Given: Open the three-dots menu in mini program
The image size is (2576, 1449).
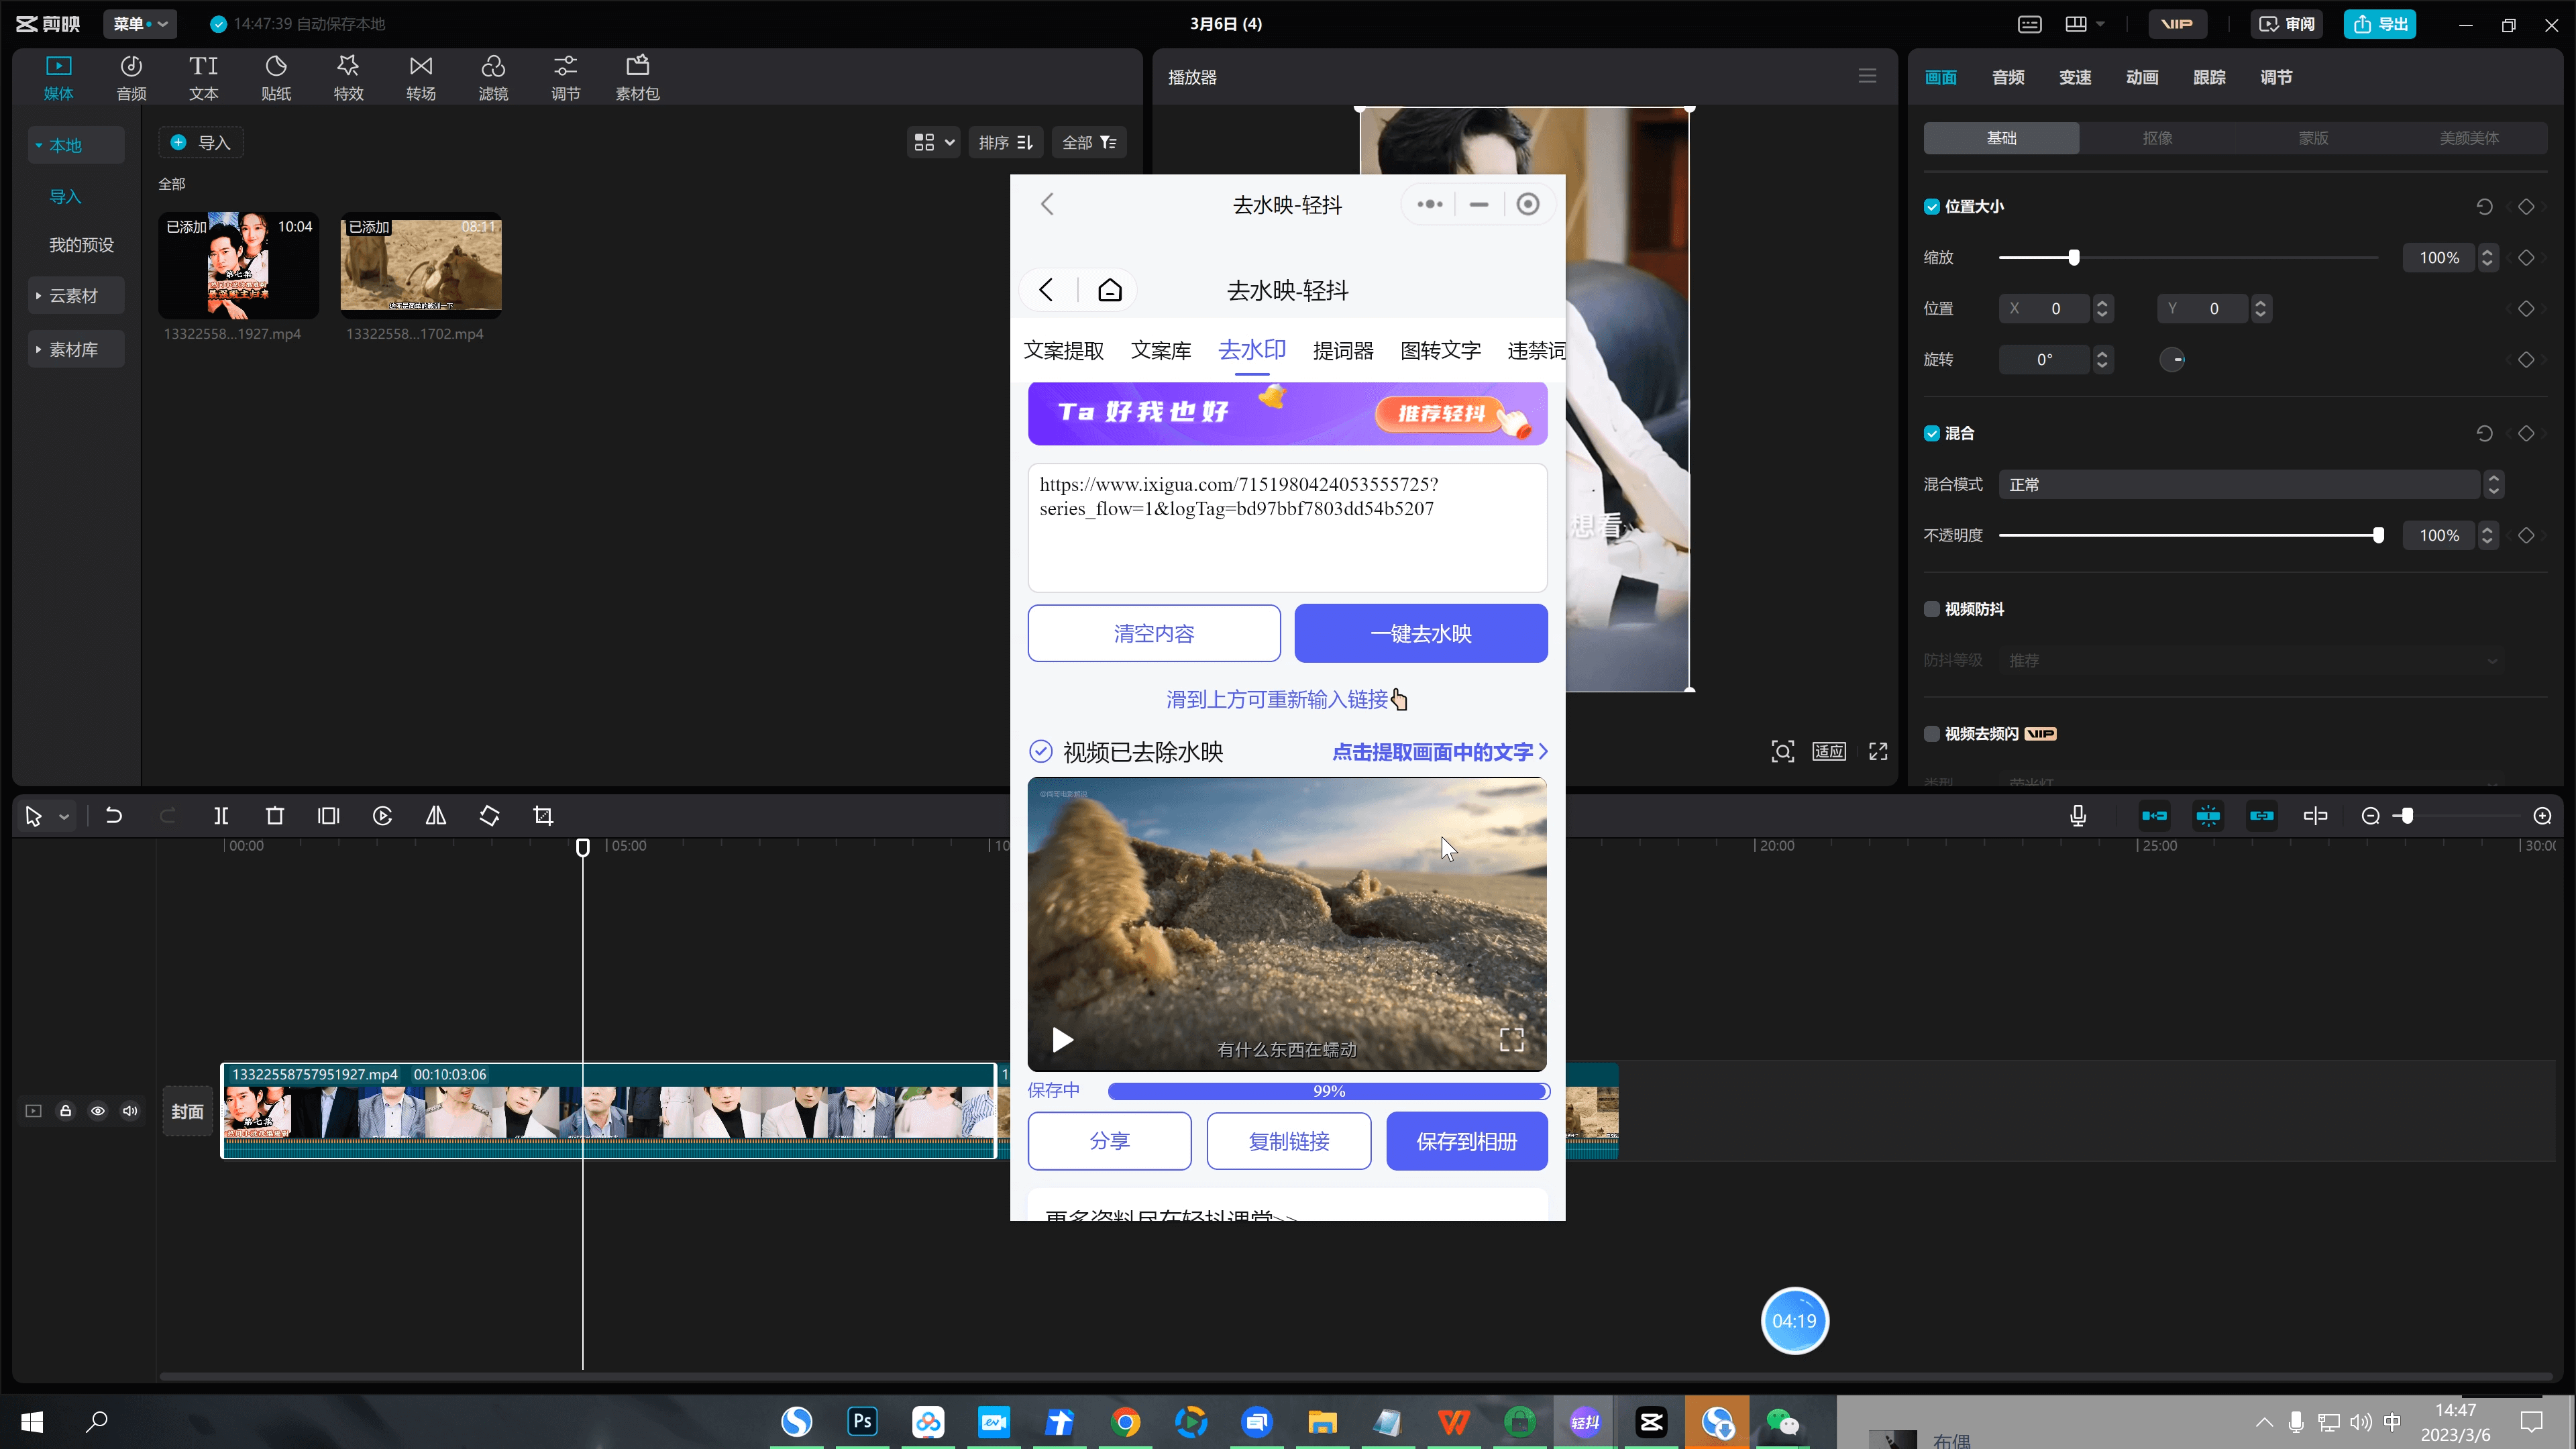Looking at the screenshot, I should click(1430, 204).
